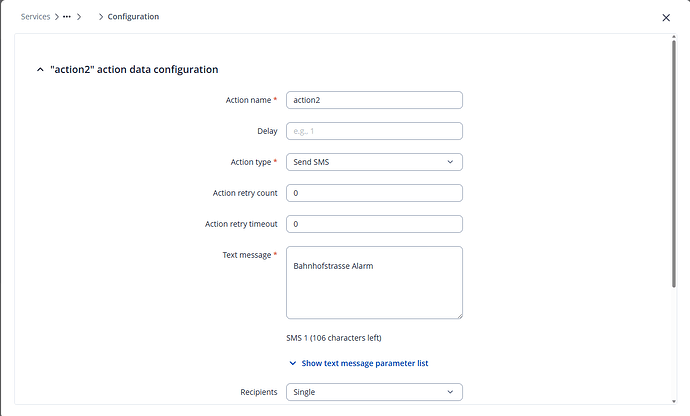Focus the Delay input field
Viewport: 690px width, 416px height.
[374, 131]
